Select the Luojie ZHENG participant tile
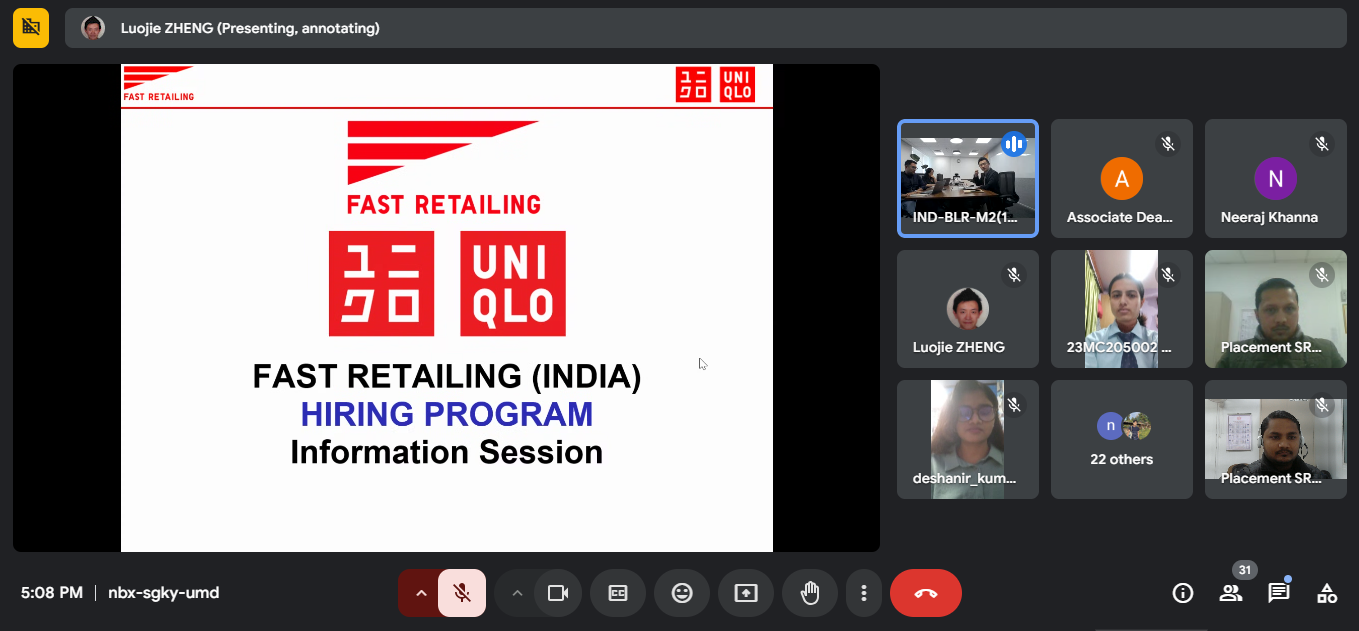Viewport: 1359px width, 631px height. point(968,309)
